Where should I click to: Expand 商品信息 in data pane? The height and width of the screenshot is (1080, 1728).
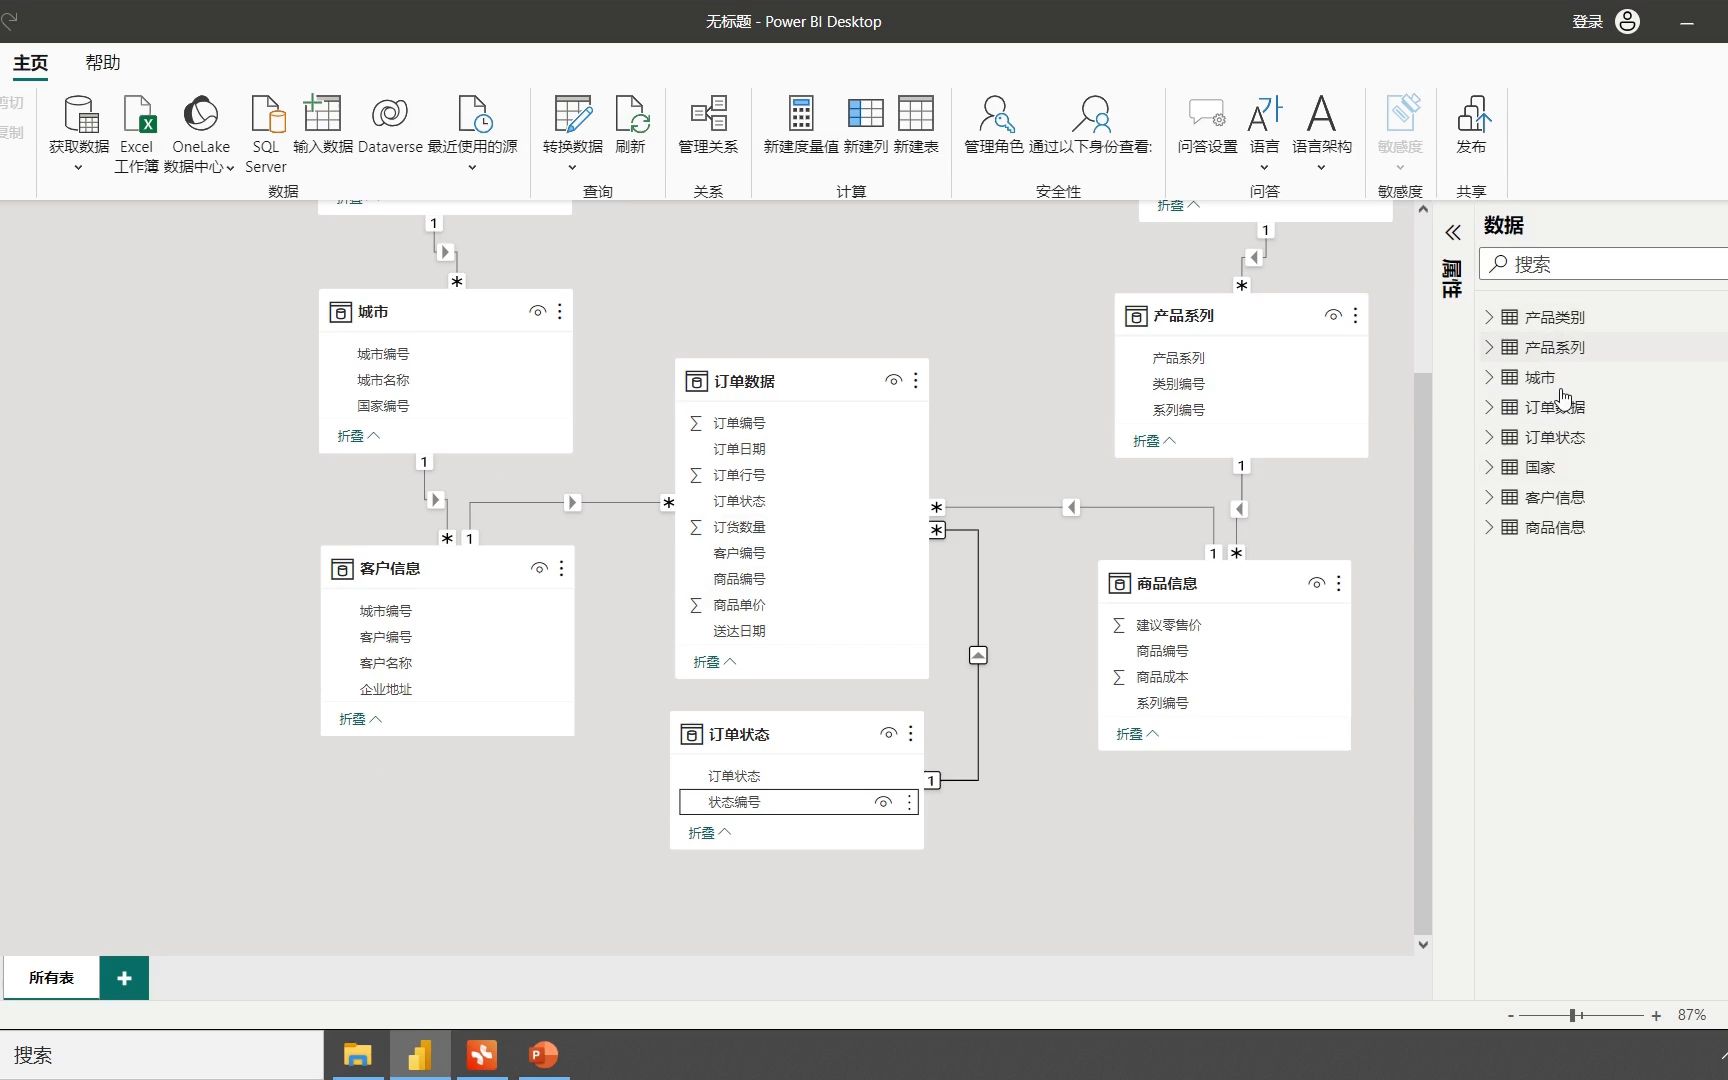(1489, 527)
